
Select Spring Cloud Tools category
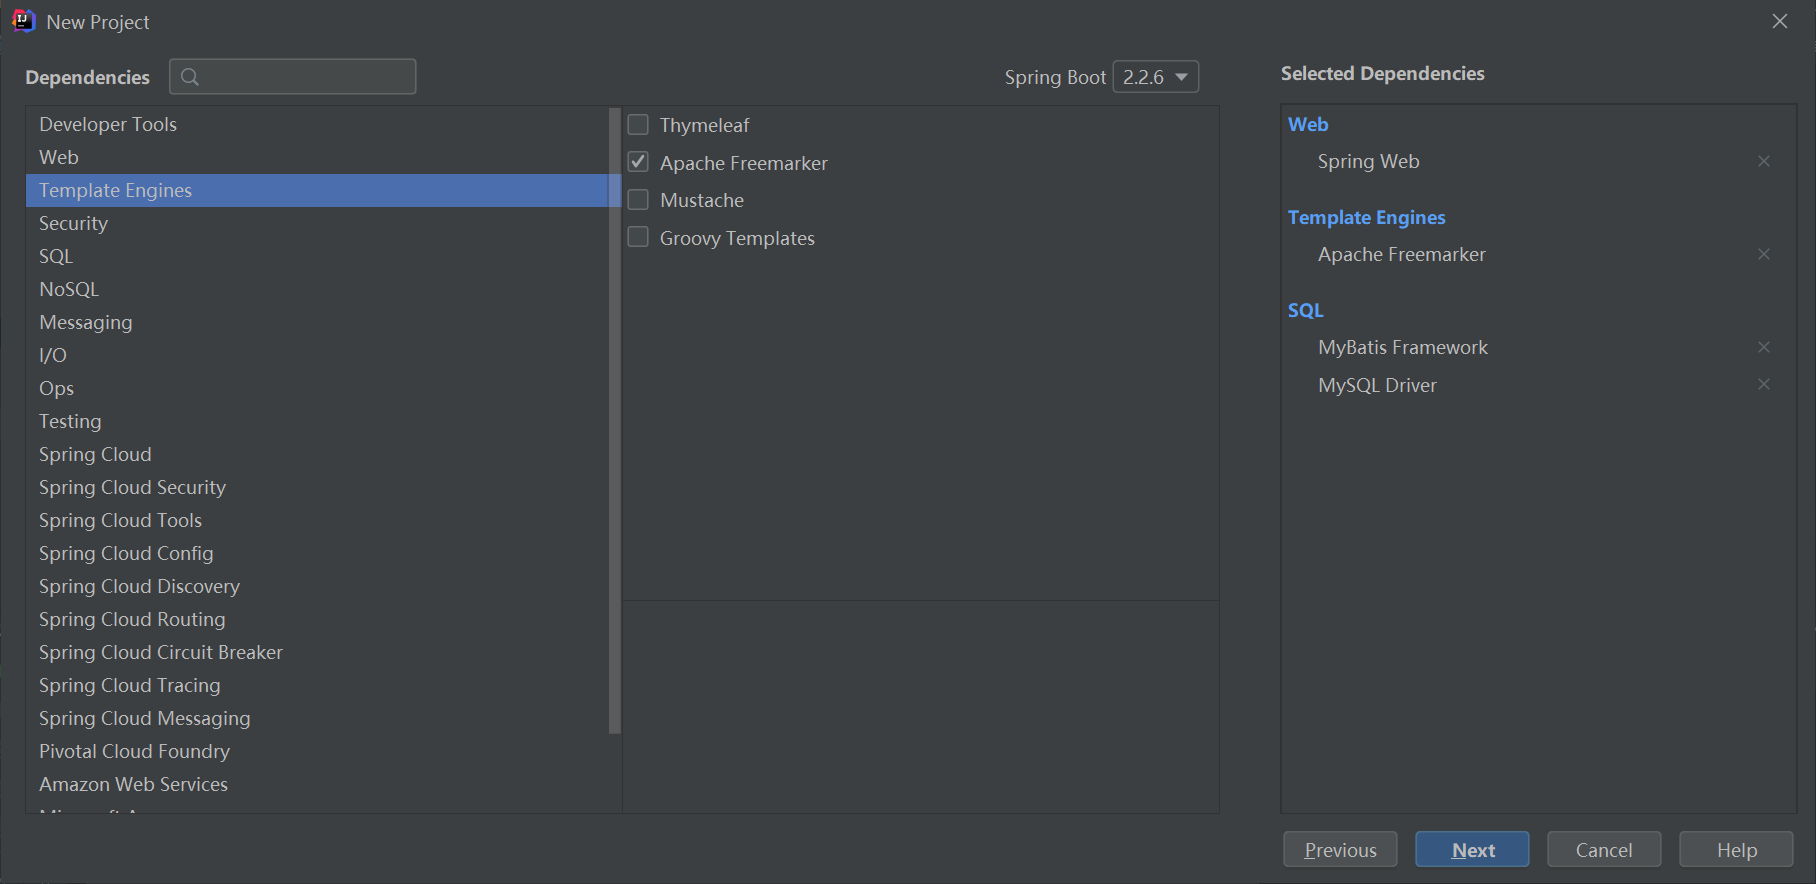point(317,520)
